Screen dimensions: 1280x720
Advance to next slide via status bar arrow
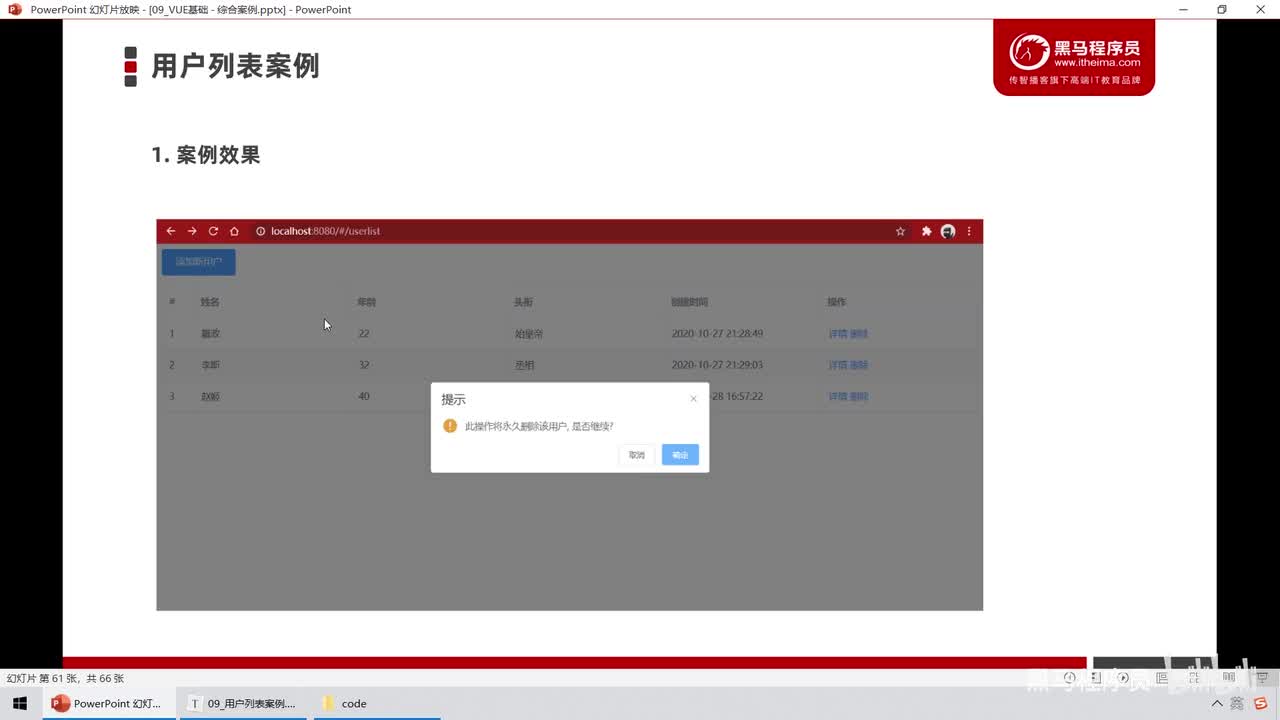point(1124,677)
